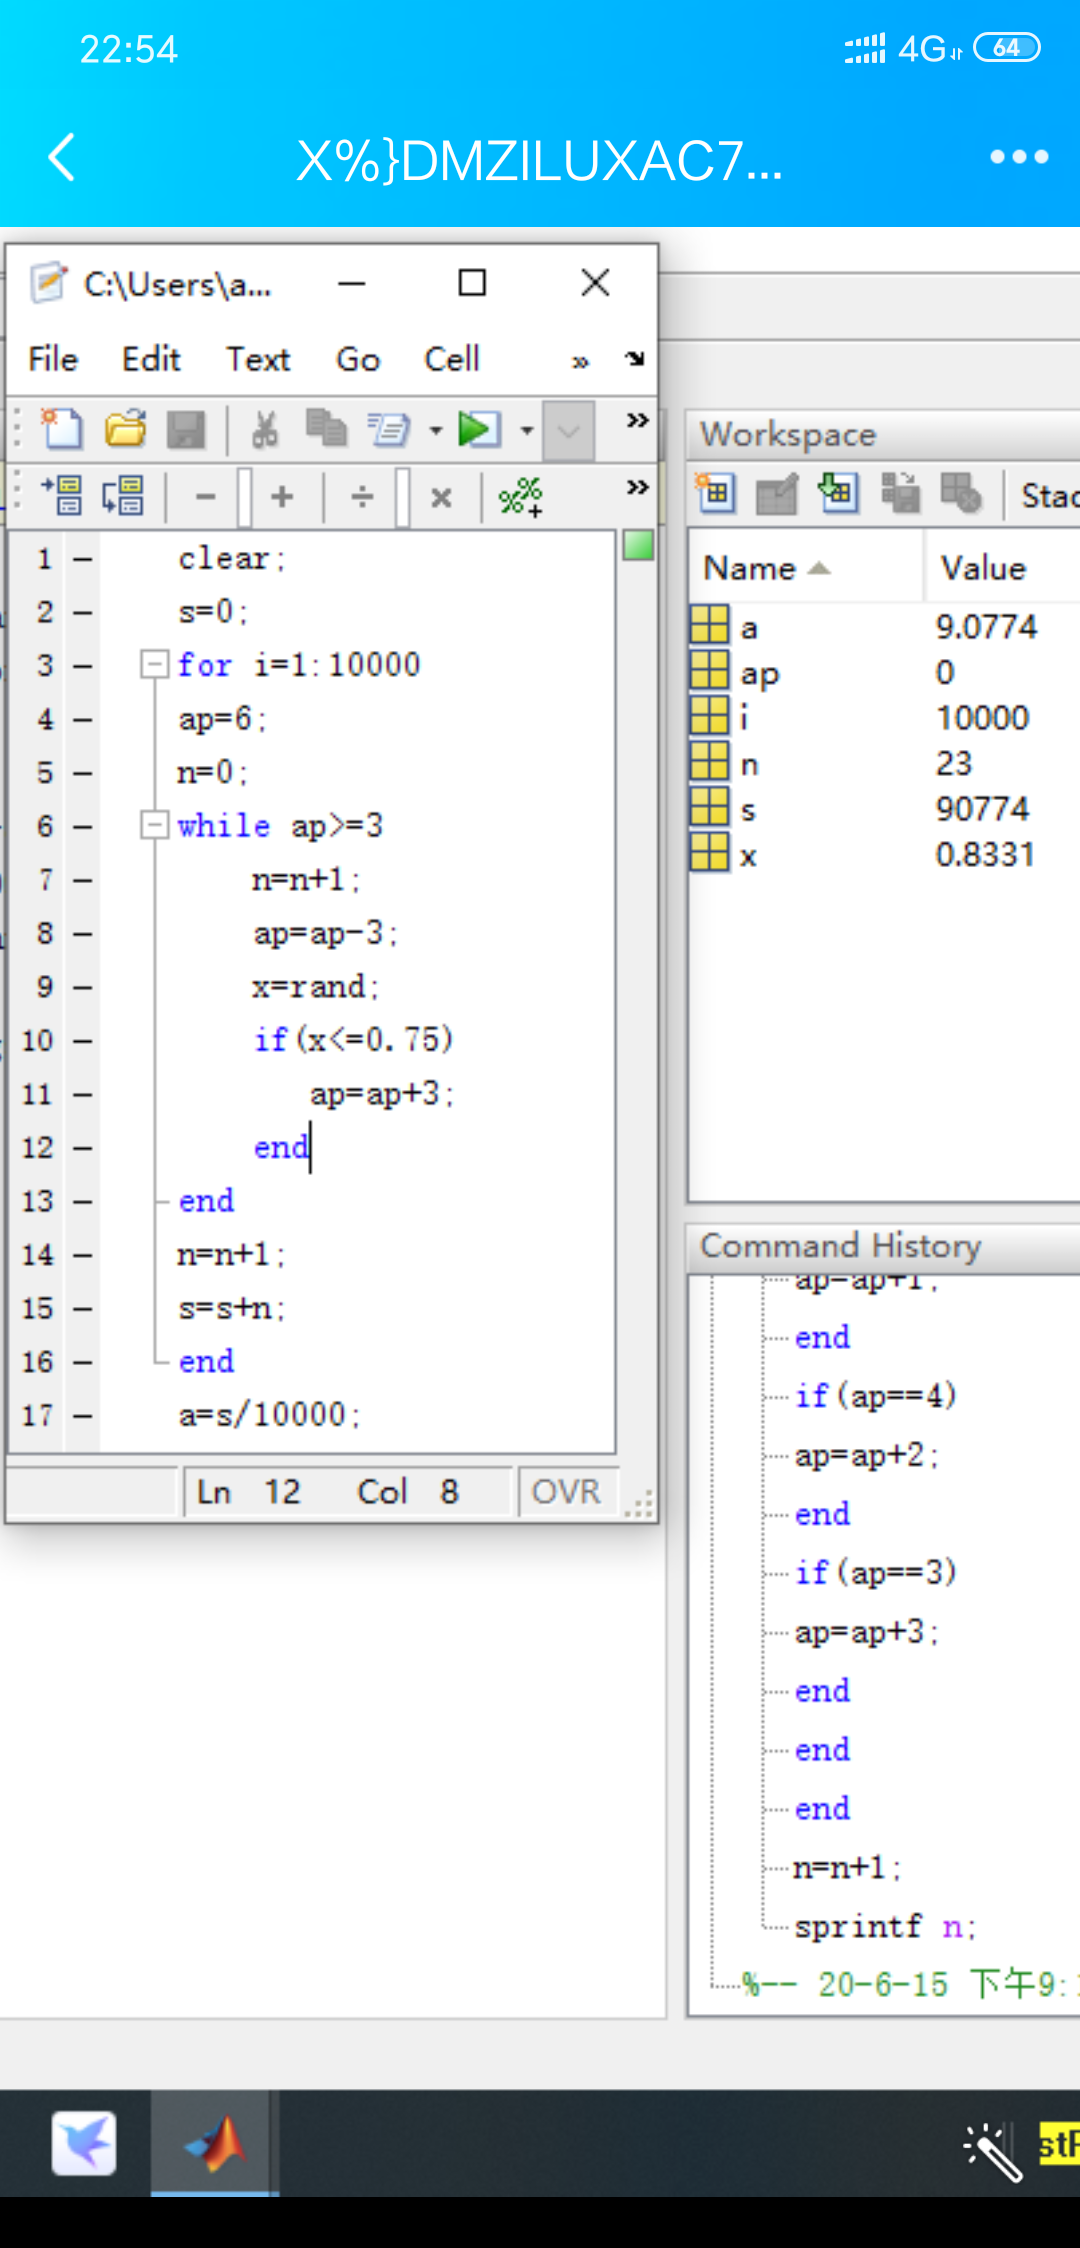Click the Paste clipboard icon
This screenshot has width=1080, height=2248.
click(388, 429)
